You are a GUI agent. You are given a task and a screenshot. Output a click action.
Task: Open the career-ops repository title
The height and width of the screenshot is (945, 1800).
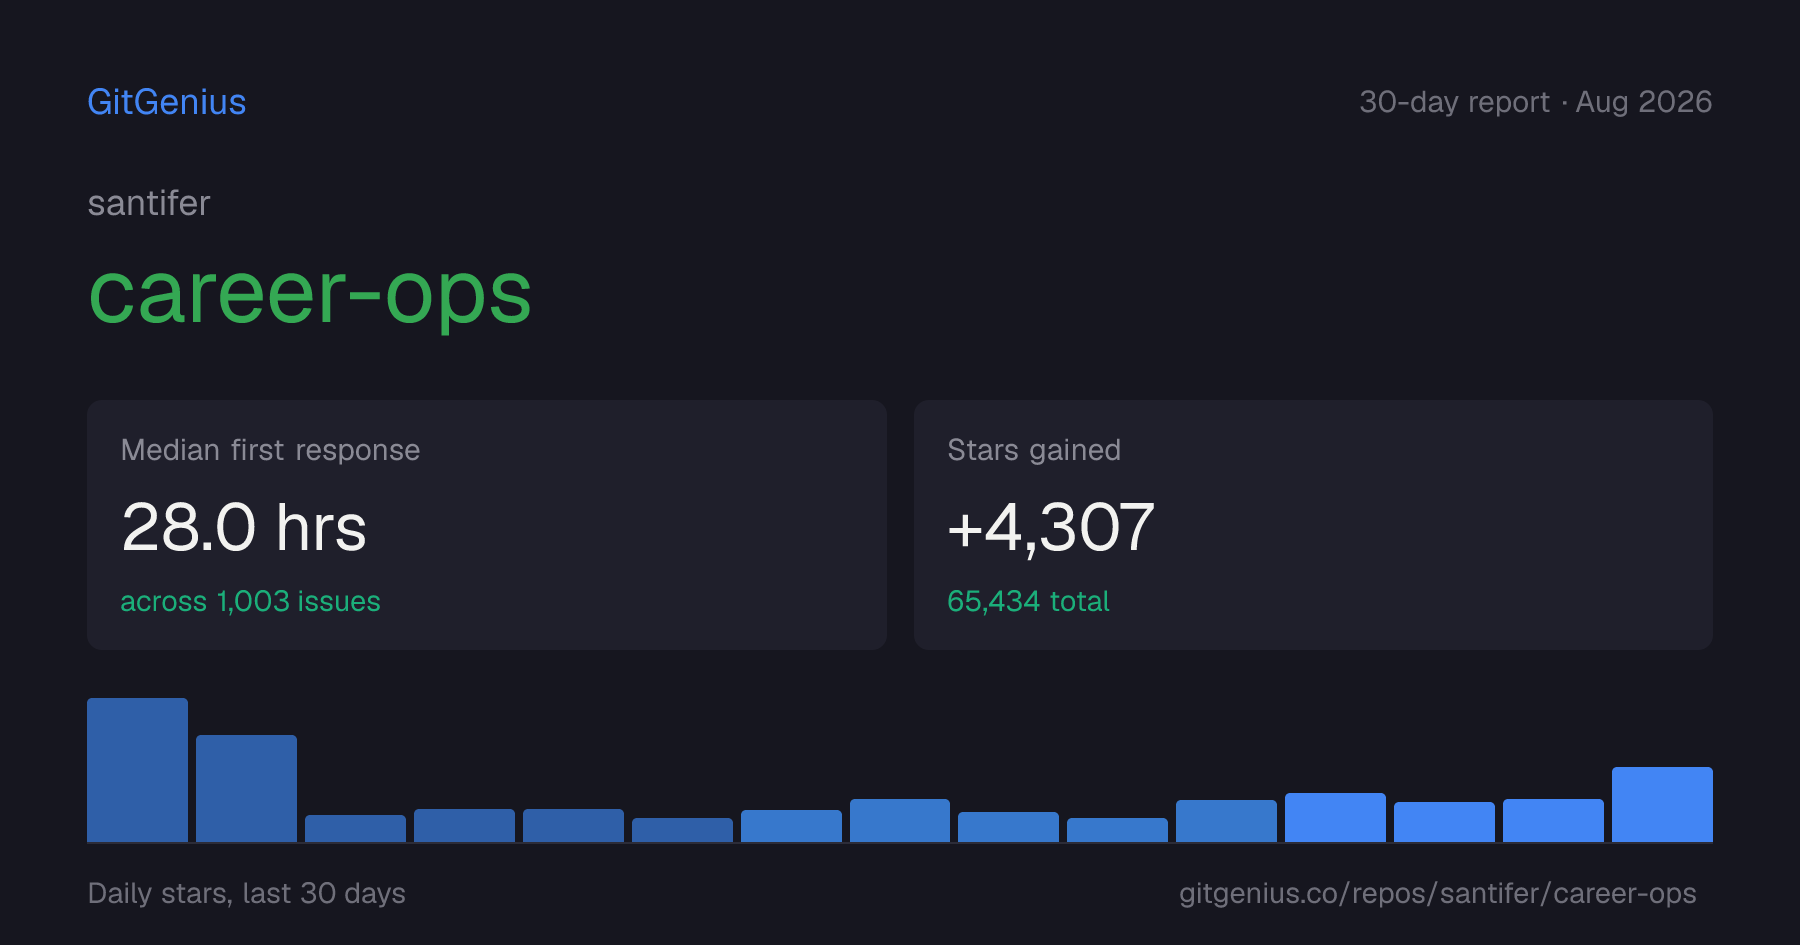coord(310,294)
